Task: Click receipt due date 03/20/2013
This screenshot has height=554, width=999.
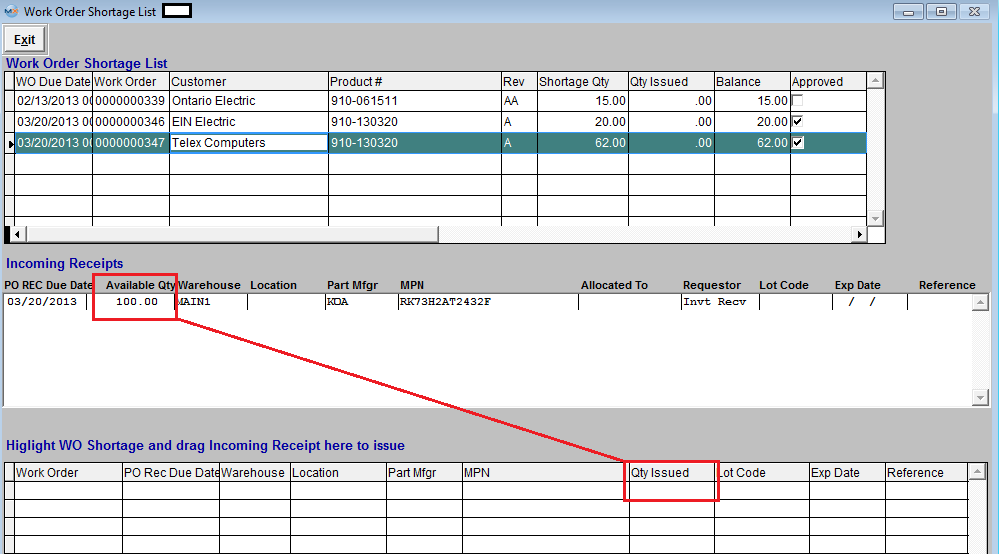Action: click(x=42, y=302)
